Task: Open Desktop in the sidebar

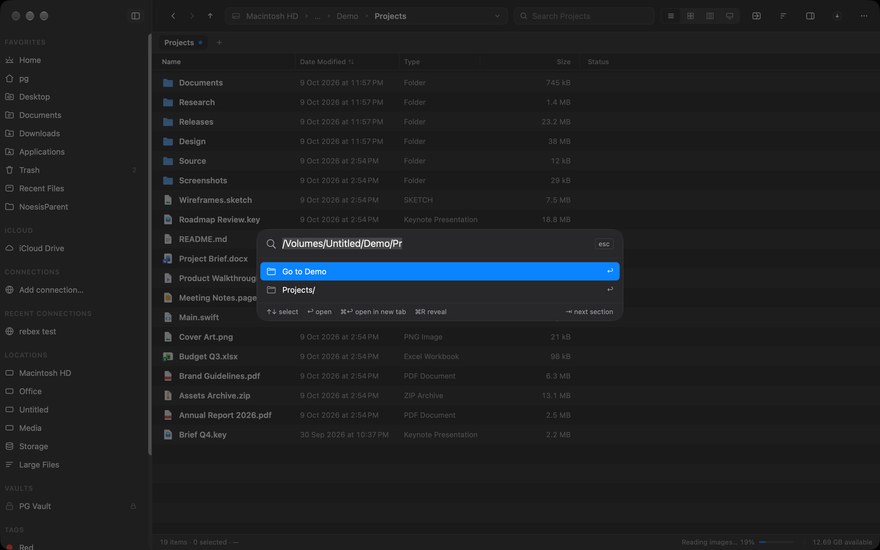Action: tap(34, 97)
